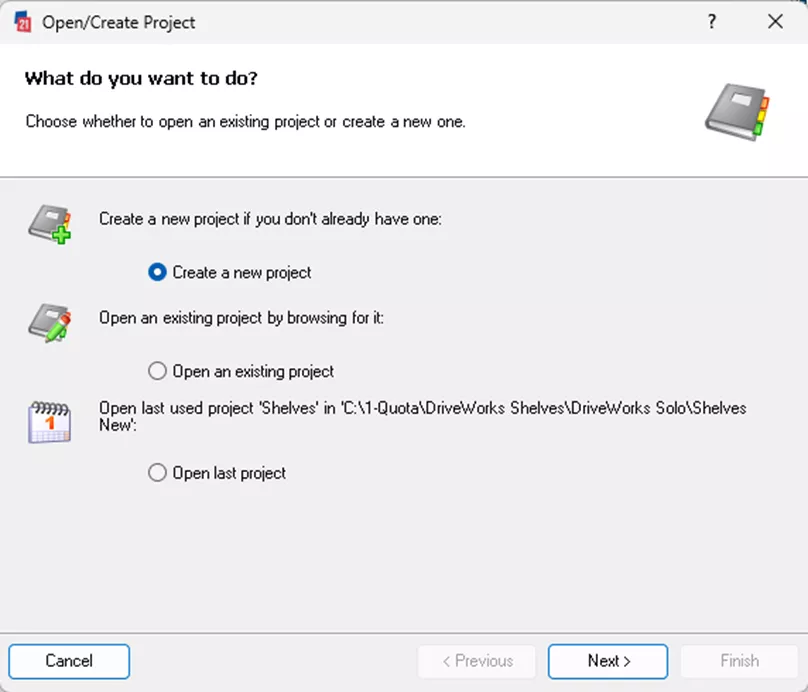This screenshot has width=808, height=692.
Task: Click the DriveWorks app icon in title bar
Action: click(23, 22)
